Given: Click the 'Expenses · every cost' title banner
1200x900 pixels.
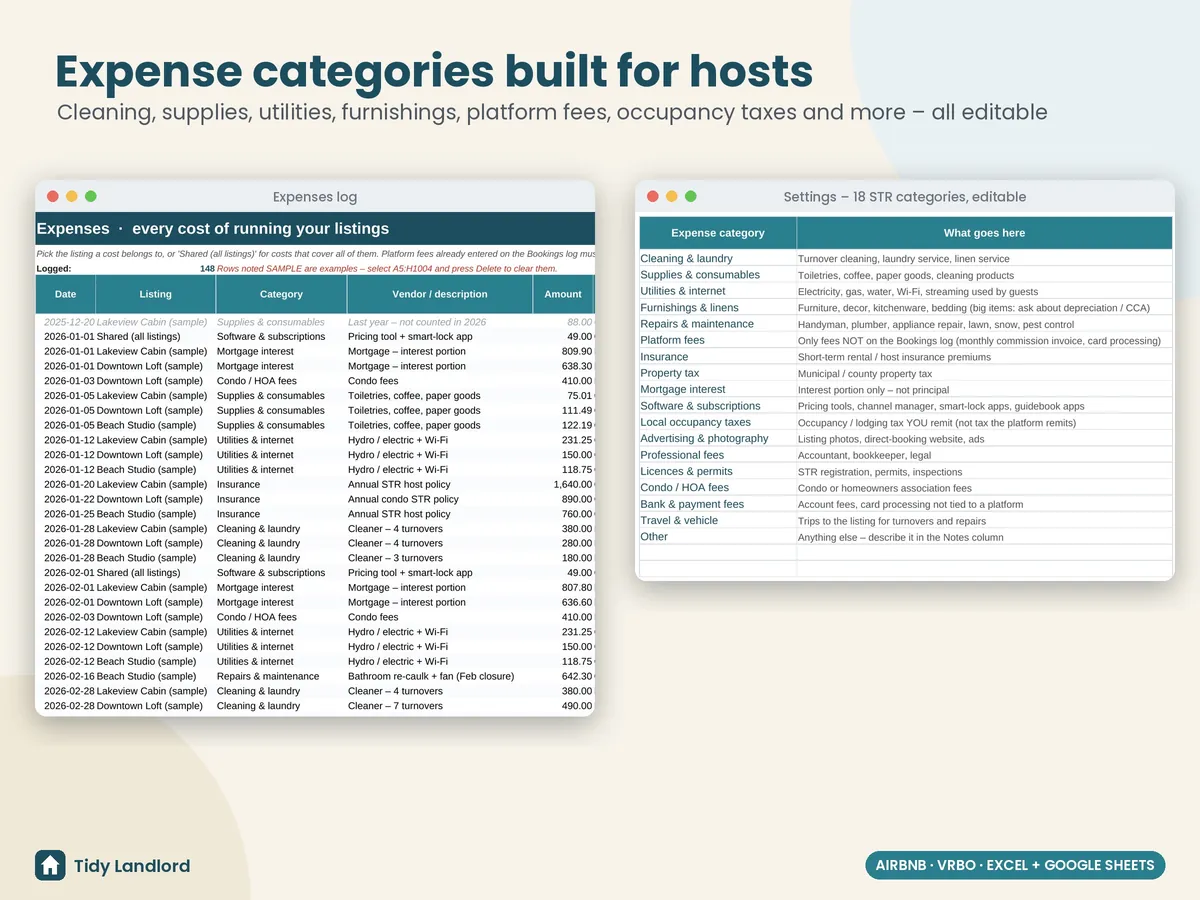Looking at the screenshot, I should (x=315, y=229).
